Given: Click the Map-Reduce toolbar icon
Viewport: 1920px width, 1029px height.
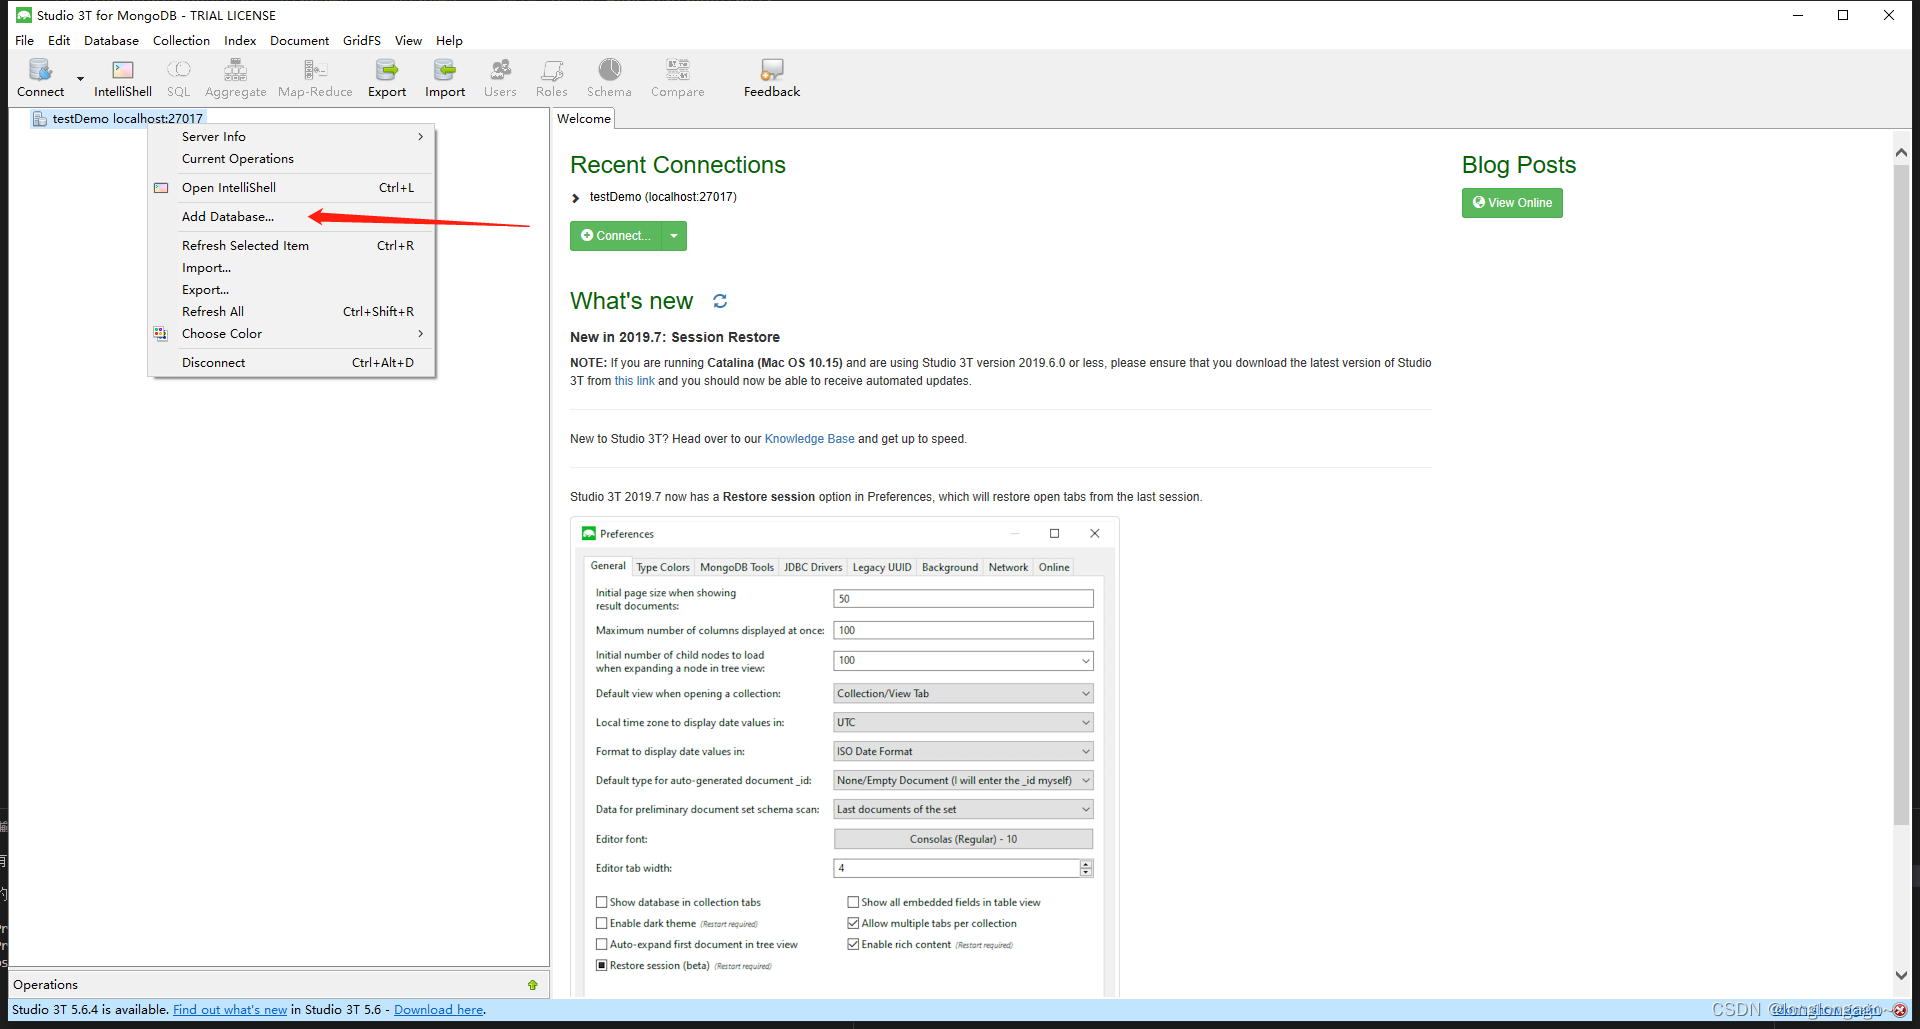Looking at the screenshot, I should (x=315, y=78).
